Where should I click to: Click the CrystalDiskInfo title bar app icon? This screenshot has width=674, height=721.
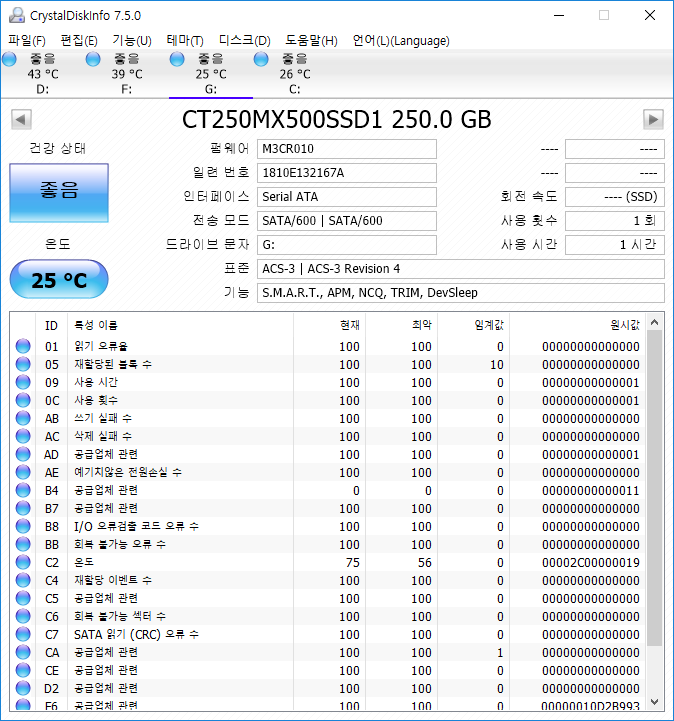tap(17, 15)
